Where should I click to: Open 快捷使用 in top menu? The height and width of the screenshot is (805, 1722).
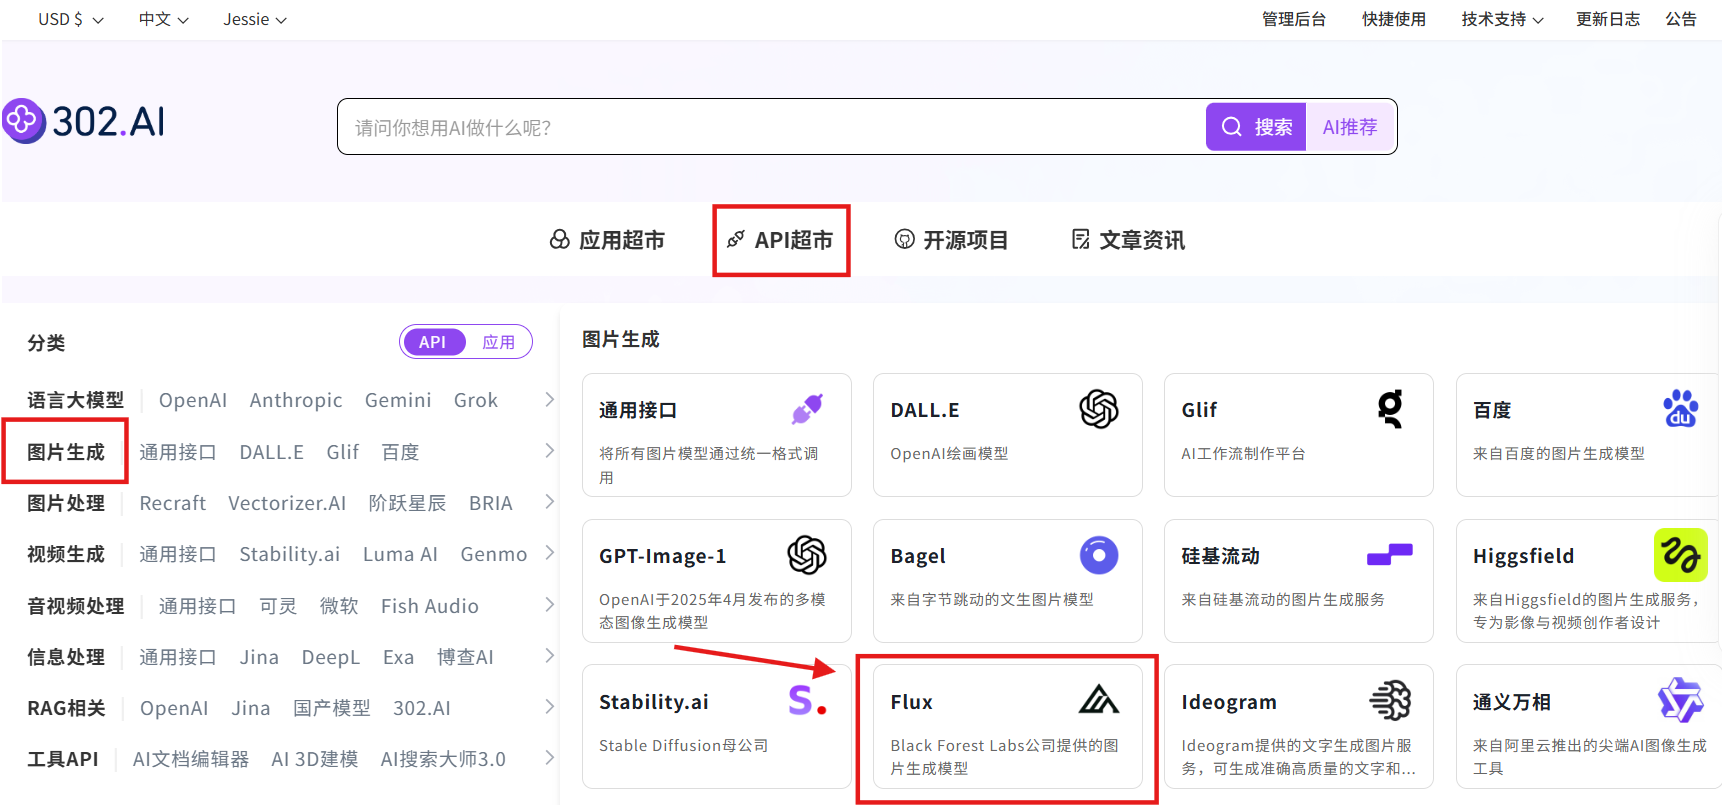pos(1393,19)
